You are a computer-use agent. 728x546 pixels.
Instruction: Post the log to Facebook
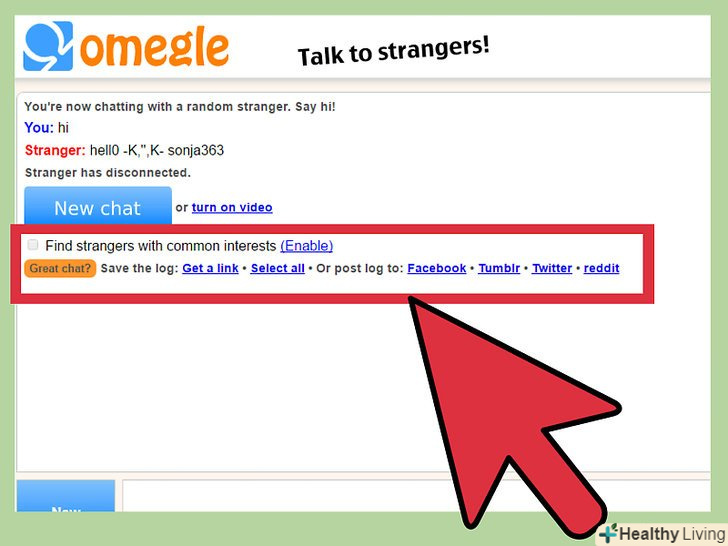tap(436, 268)
